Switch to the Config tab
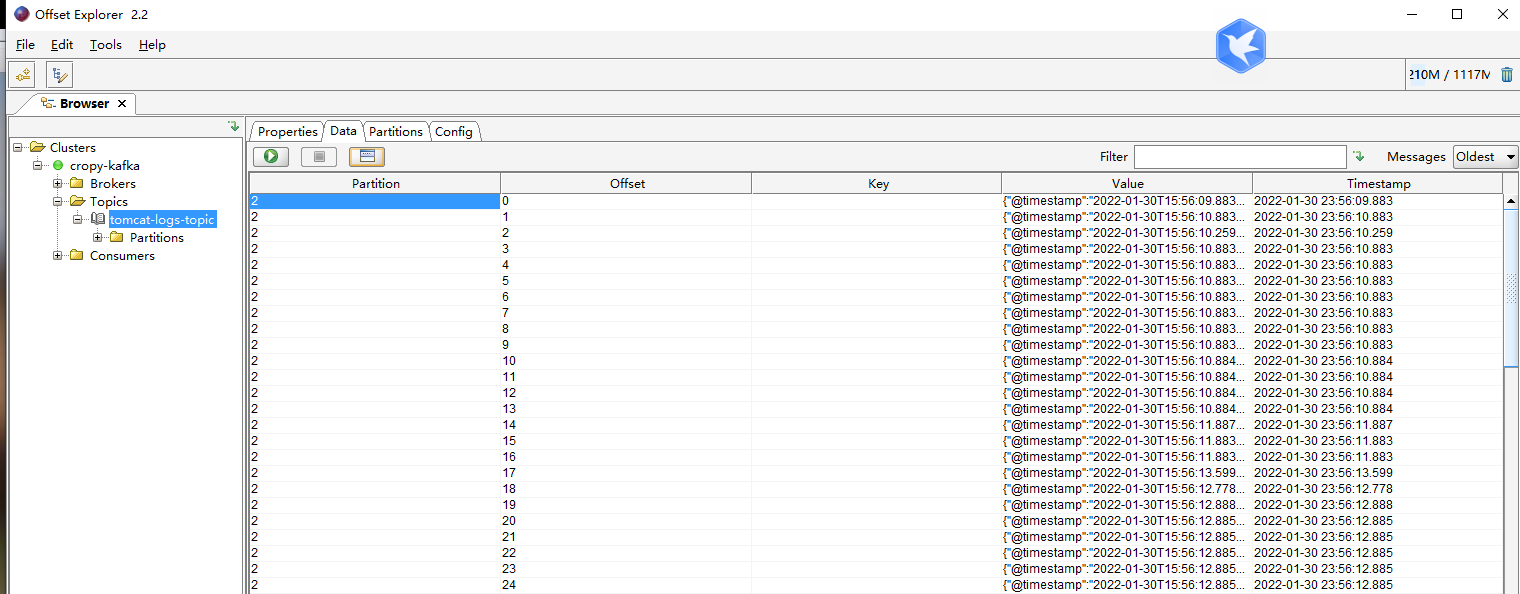The image size is (1520, 594). [x=454, y=132]
